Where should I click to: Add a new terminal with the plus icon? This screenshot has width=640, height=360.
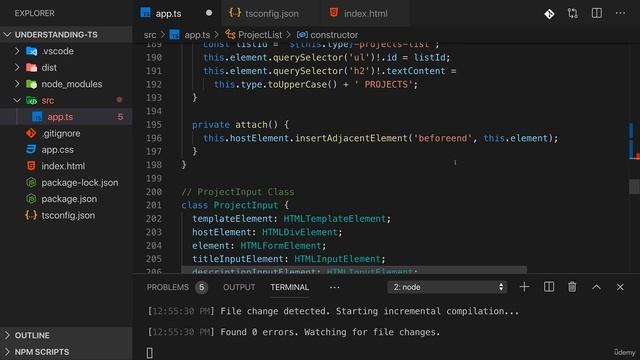coord(524,287)
